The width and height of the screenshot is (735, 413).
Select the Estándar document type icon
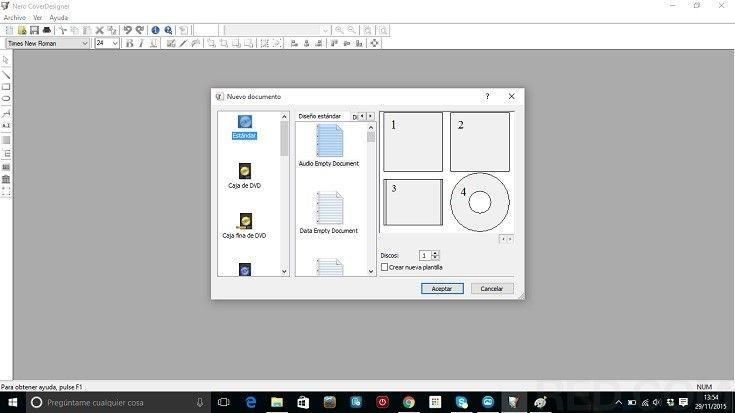click(x=244, y=122)
